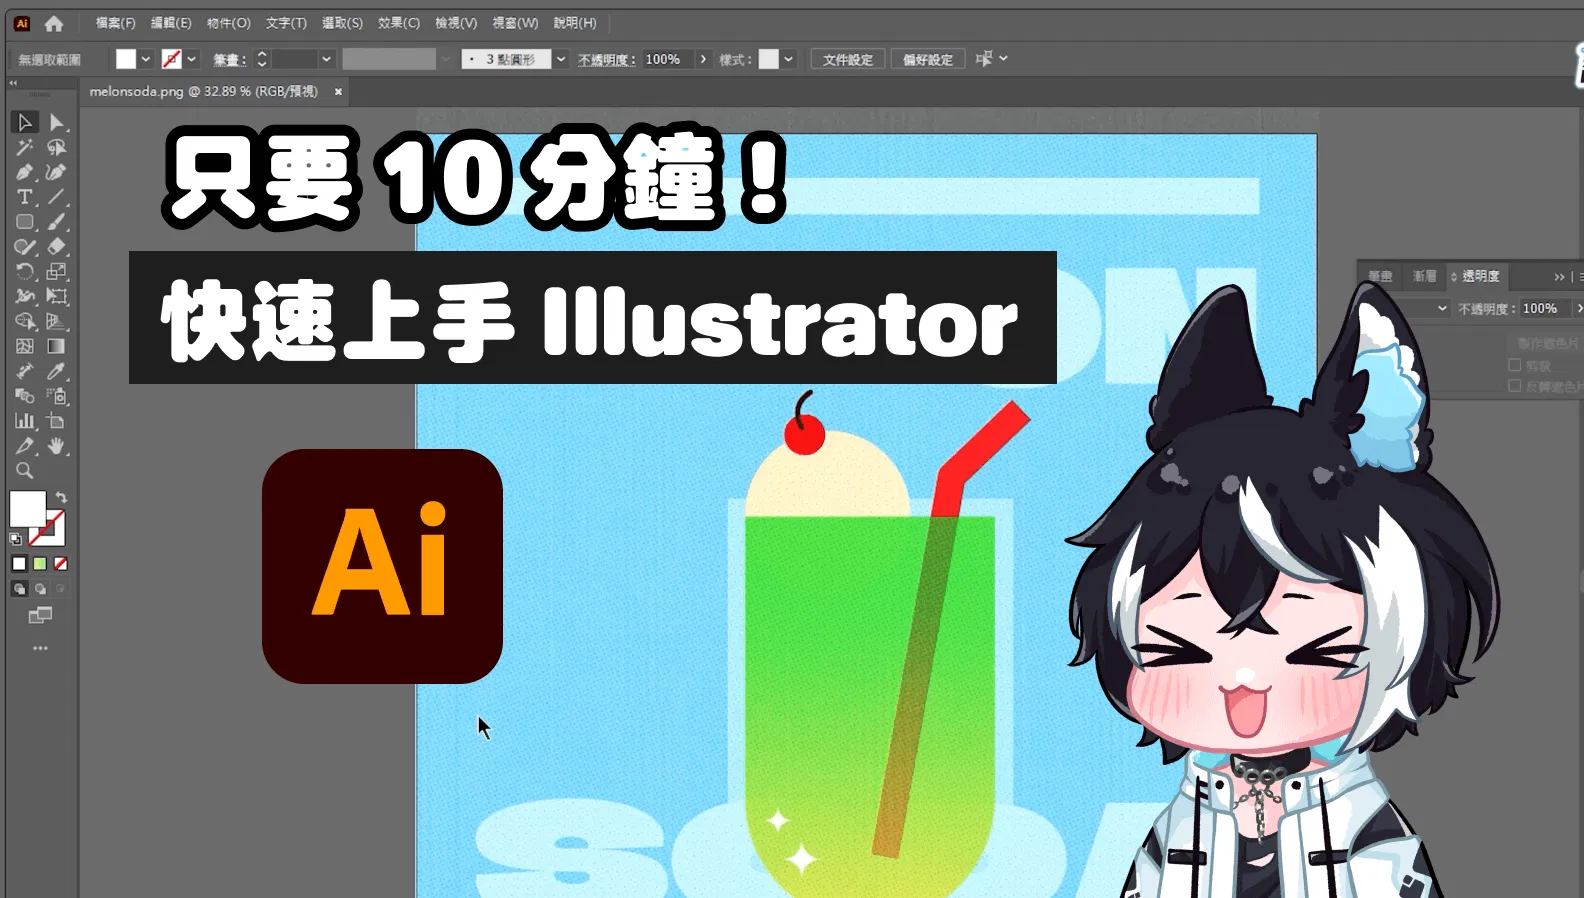This screenshot has width=1584, height=898.
Task: Click the toolbar Fill color swatch
Action: [x=27, y=508]
